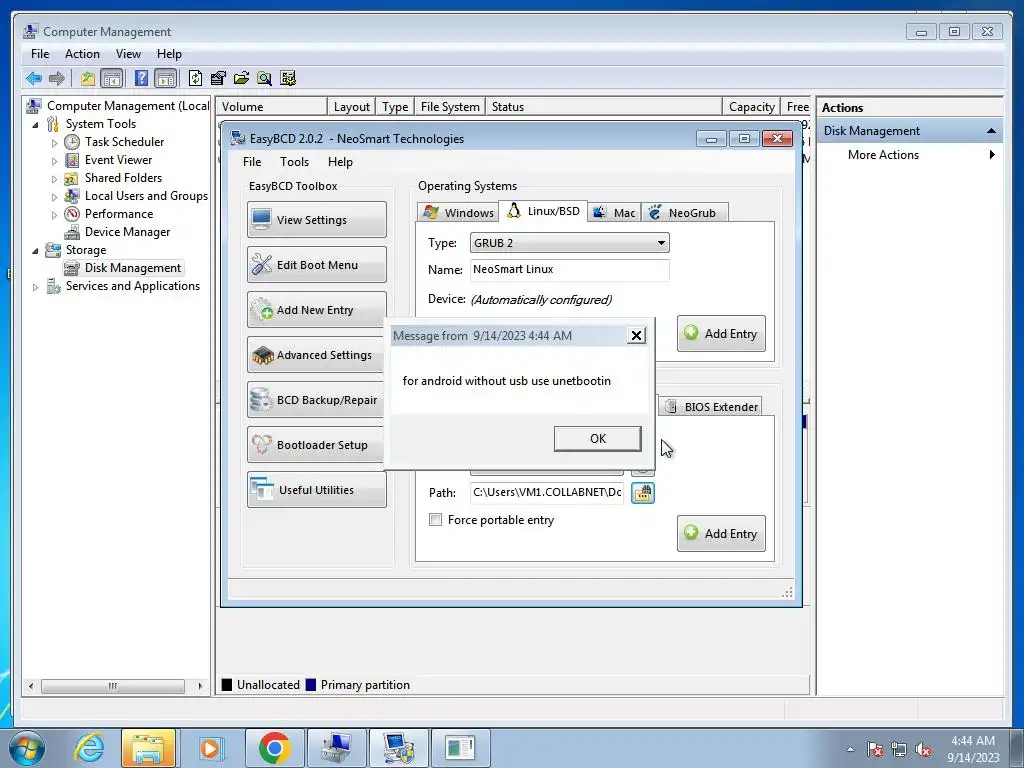Open Windows Explorer from the taskbar
Screen dimensions: 1024x768
pos(148,748)
